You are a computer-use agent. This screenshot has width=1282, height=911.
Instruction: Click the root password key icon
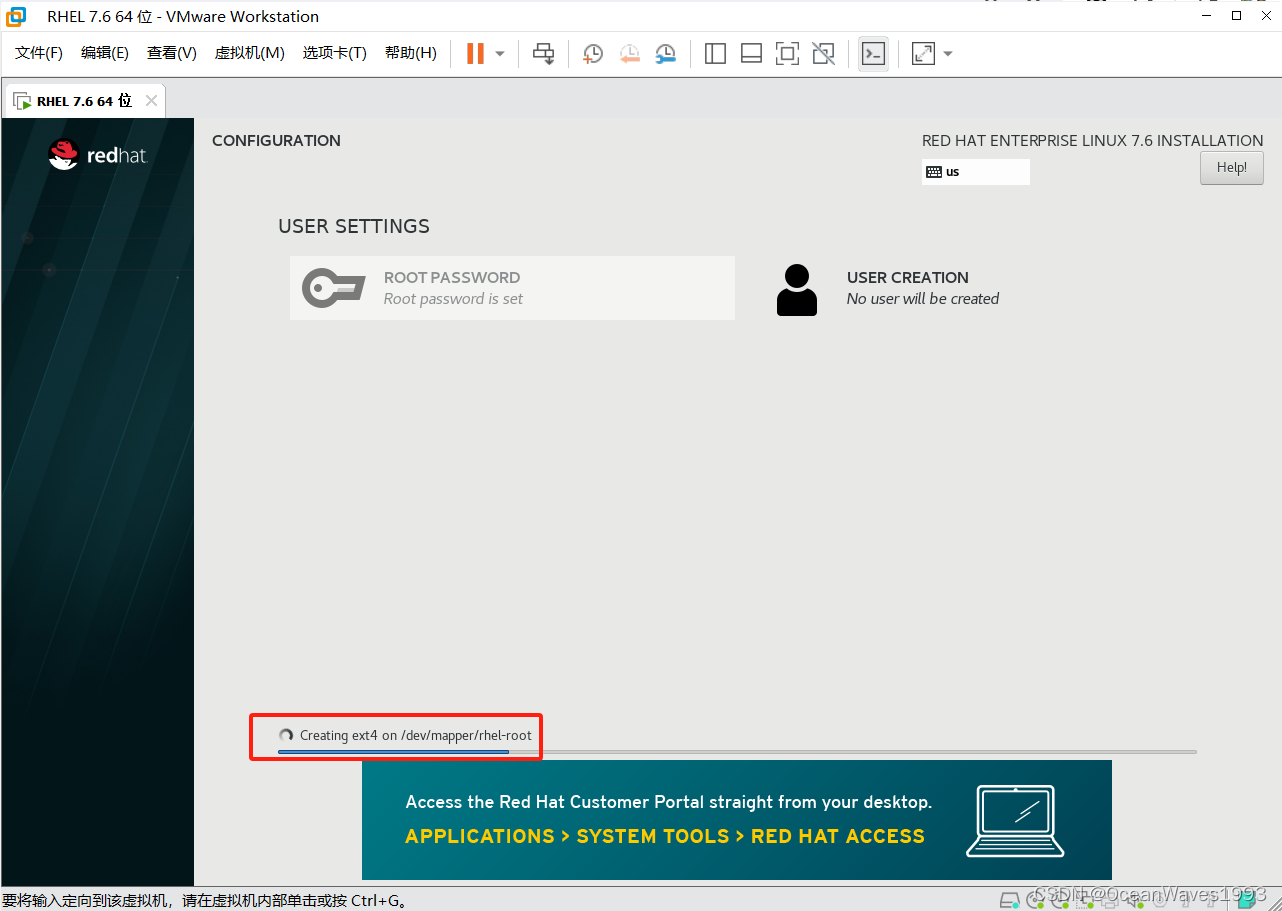pos(333,288)
